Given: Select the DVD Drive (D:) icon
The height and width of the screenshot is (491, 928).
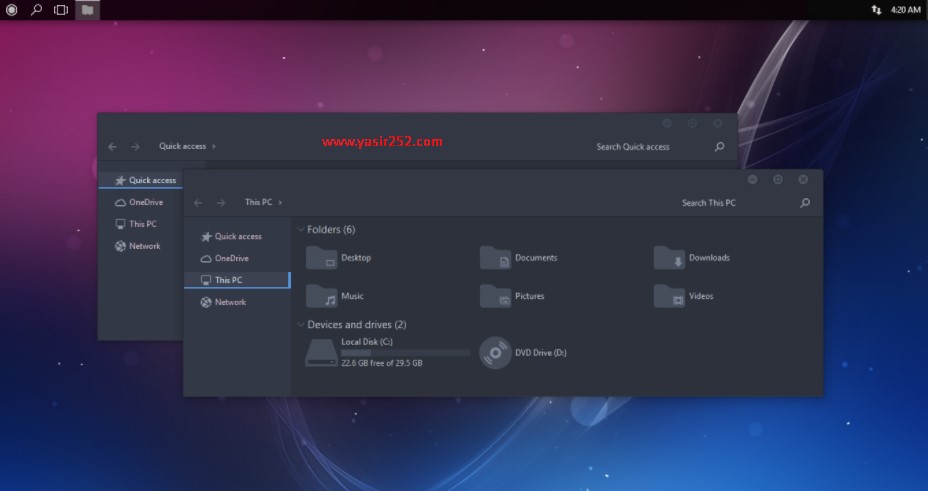Looking at the screenshot, I should 495,353.
